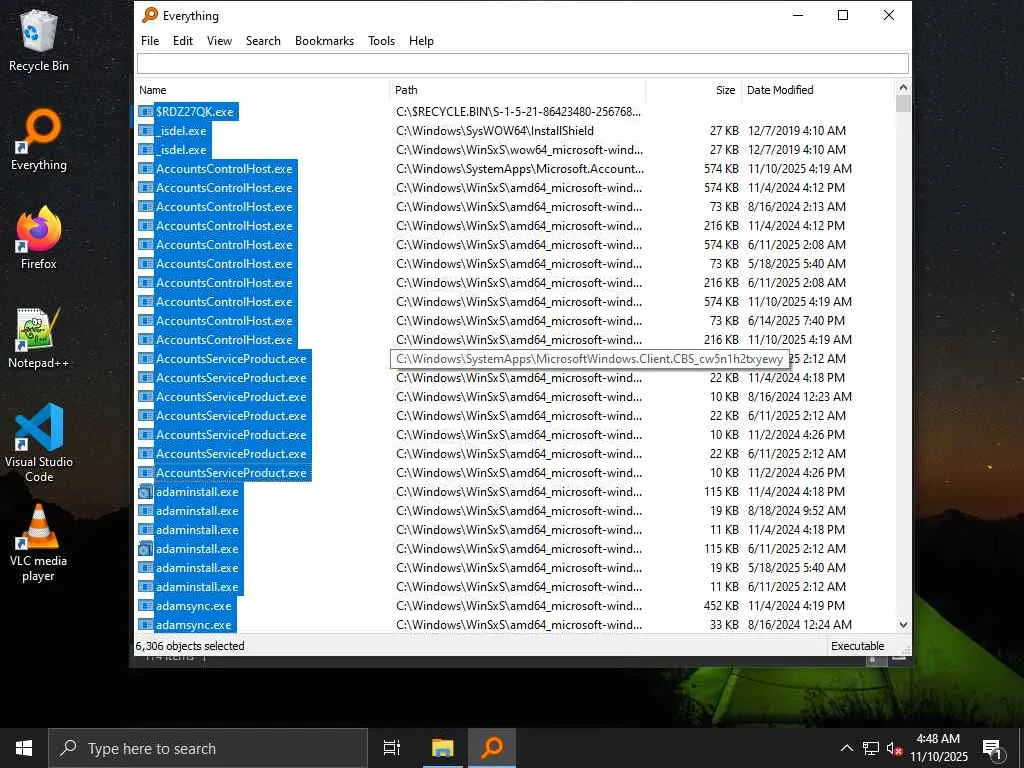Open the View menu

(x=219, y=40)
